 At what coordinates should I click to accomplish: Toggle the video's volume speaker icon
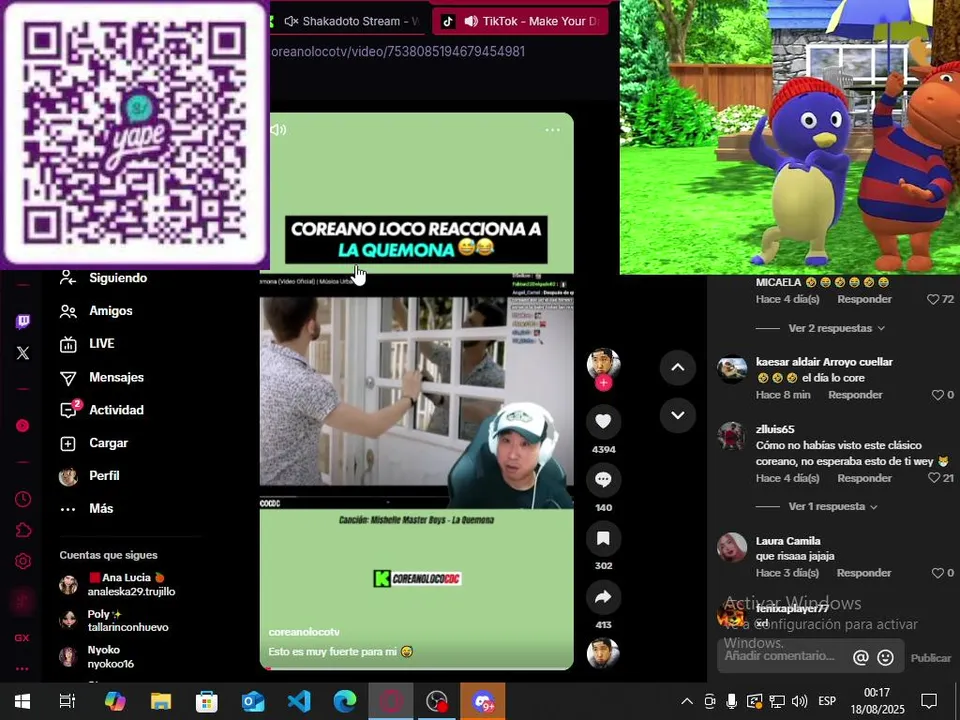[279, 130]
